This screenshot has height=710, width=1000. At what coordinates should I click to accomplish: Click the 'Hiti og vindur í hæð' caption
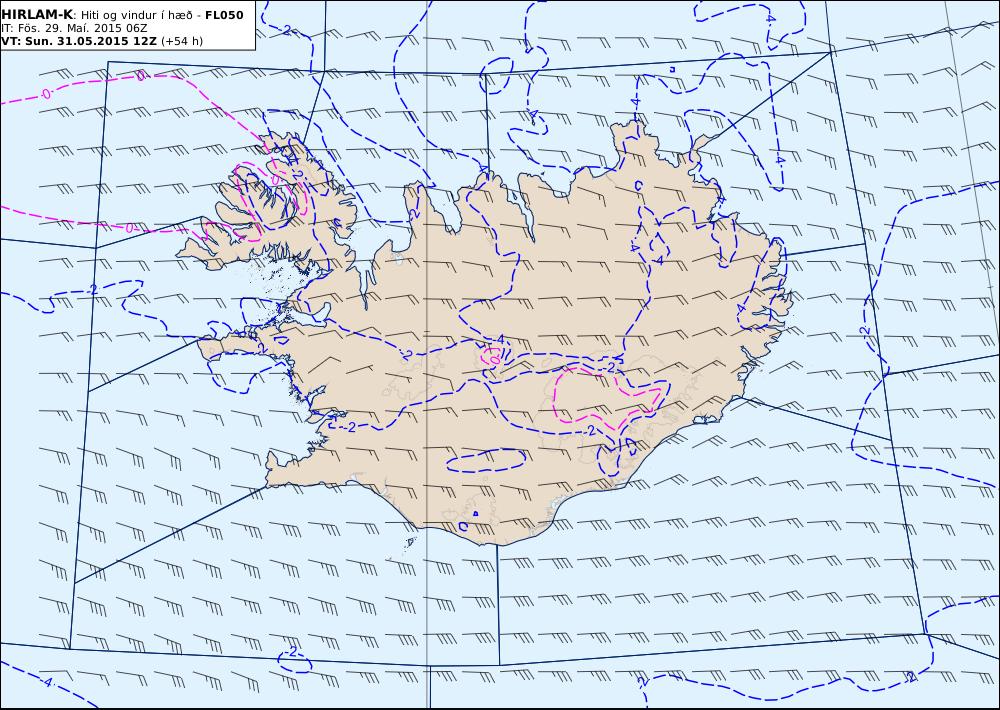(x=137, y=16)
